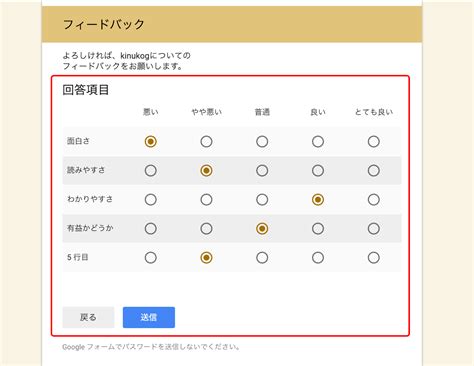Select 普通 for 有益かどうか row

(x=262, y=228)
